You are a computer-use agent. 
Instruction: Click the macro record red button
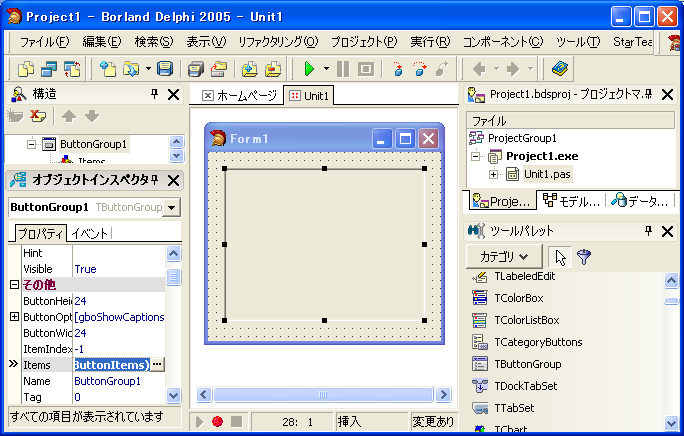(217, 421)
